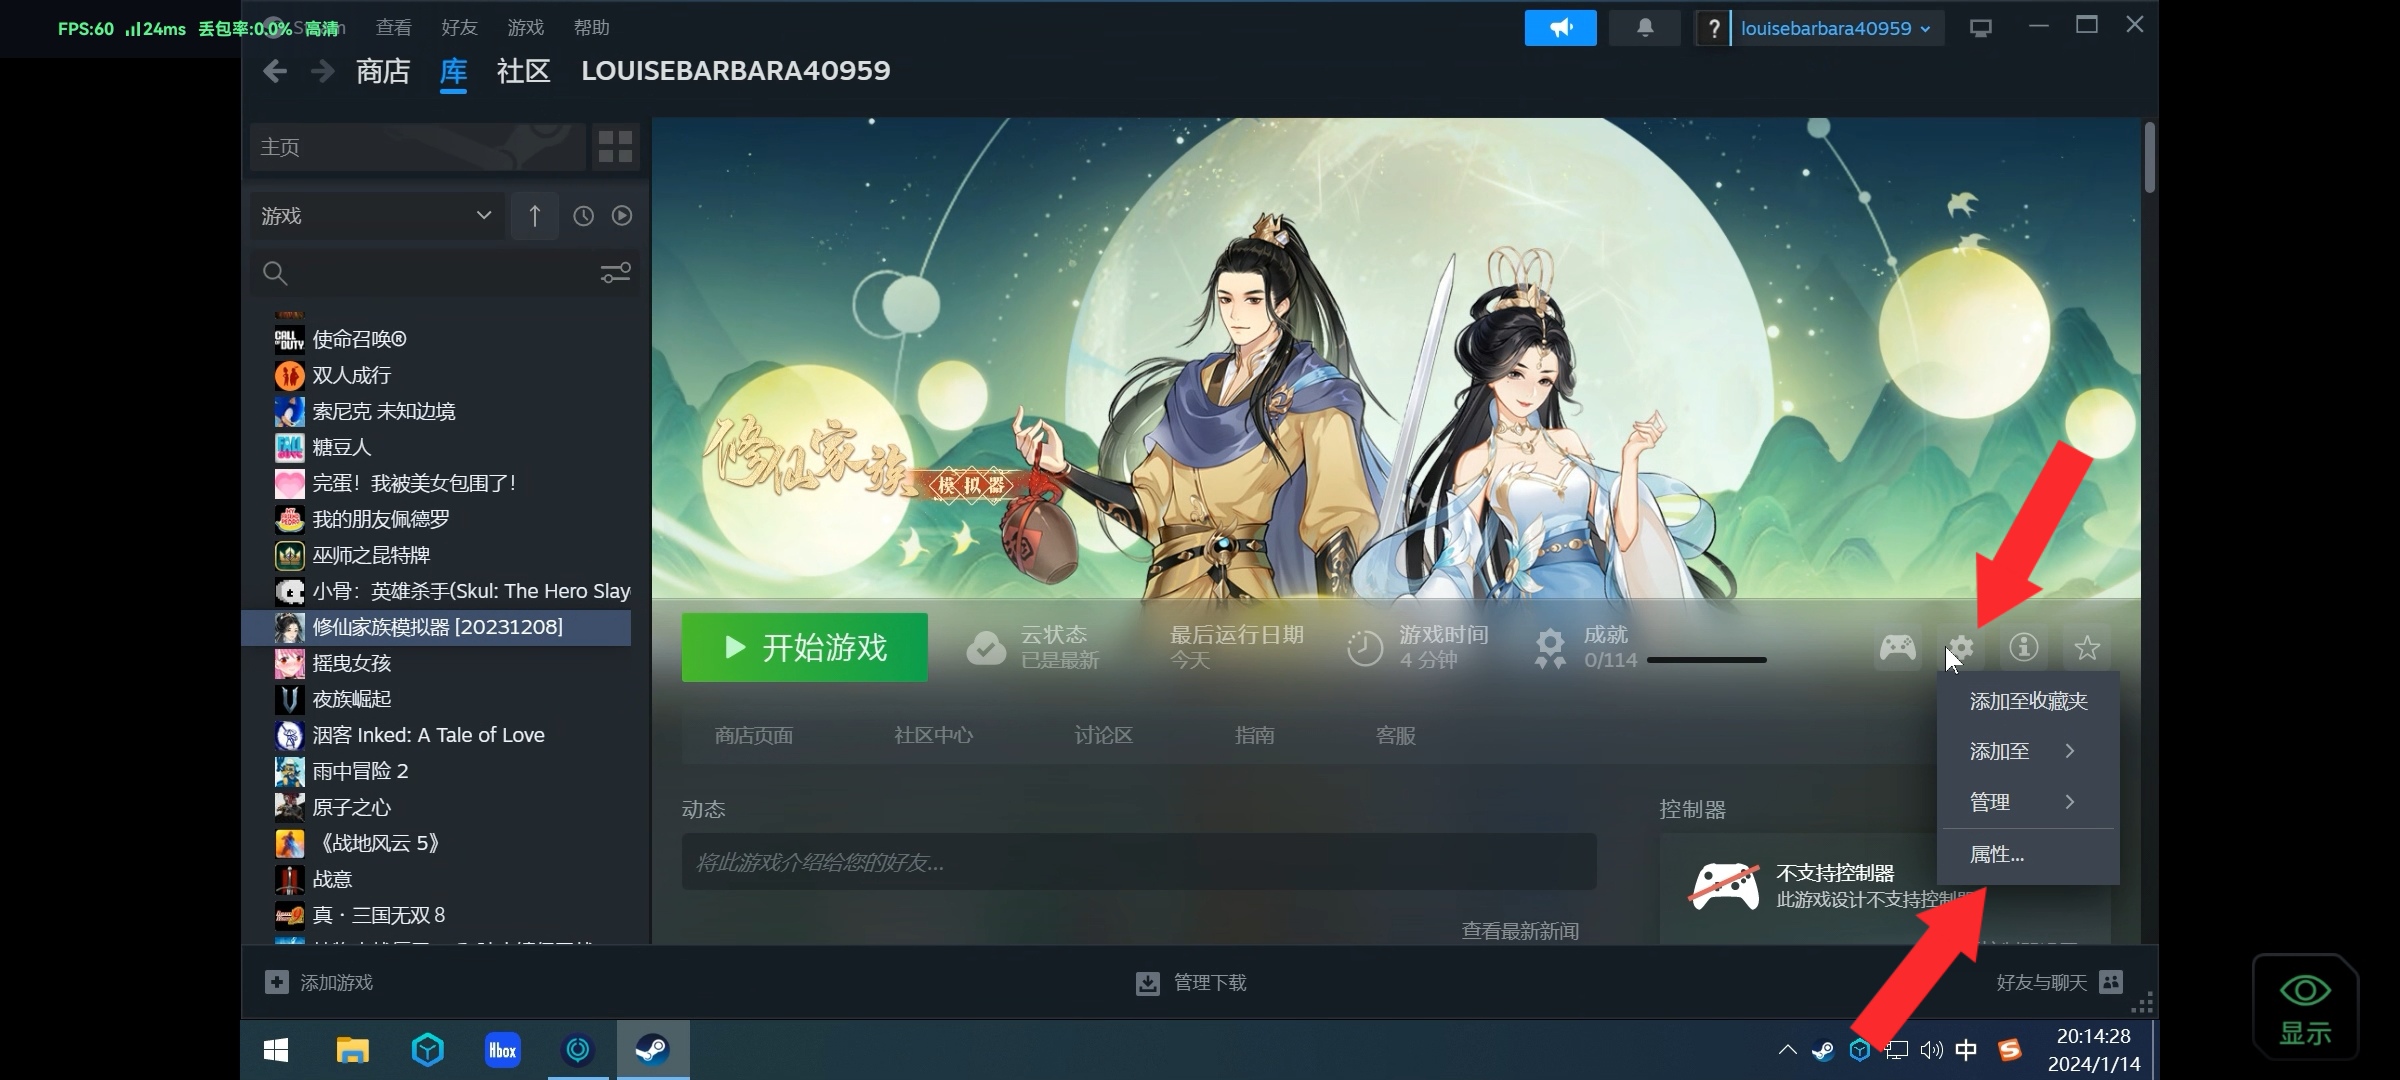Click 添加游戏 at bottom left
Viewport: 2400px width, 1080px height.
[319, 983]
